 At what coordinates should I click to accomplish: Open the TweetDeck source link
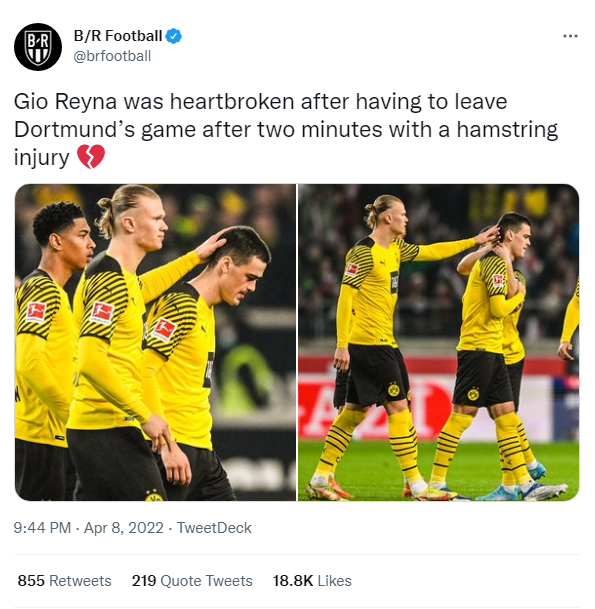tap(214, 528)
